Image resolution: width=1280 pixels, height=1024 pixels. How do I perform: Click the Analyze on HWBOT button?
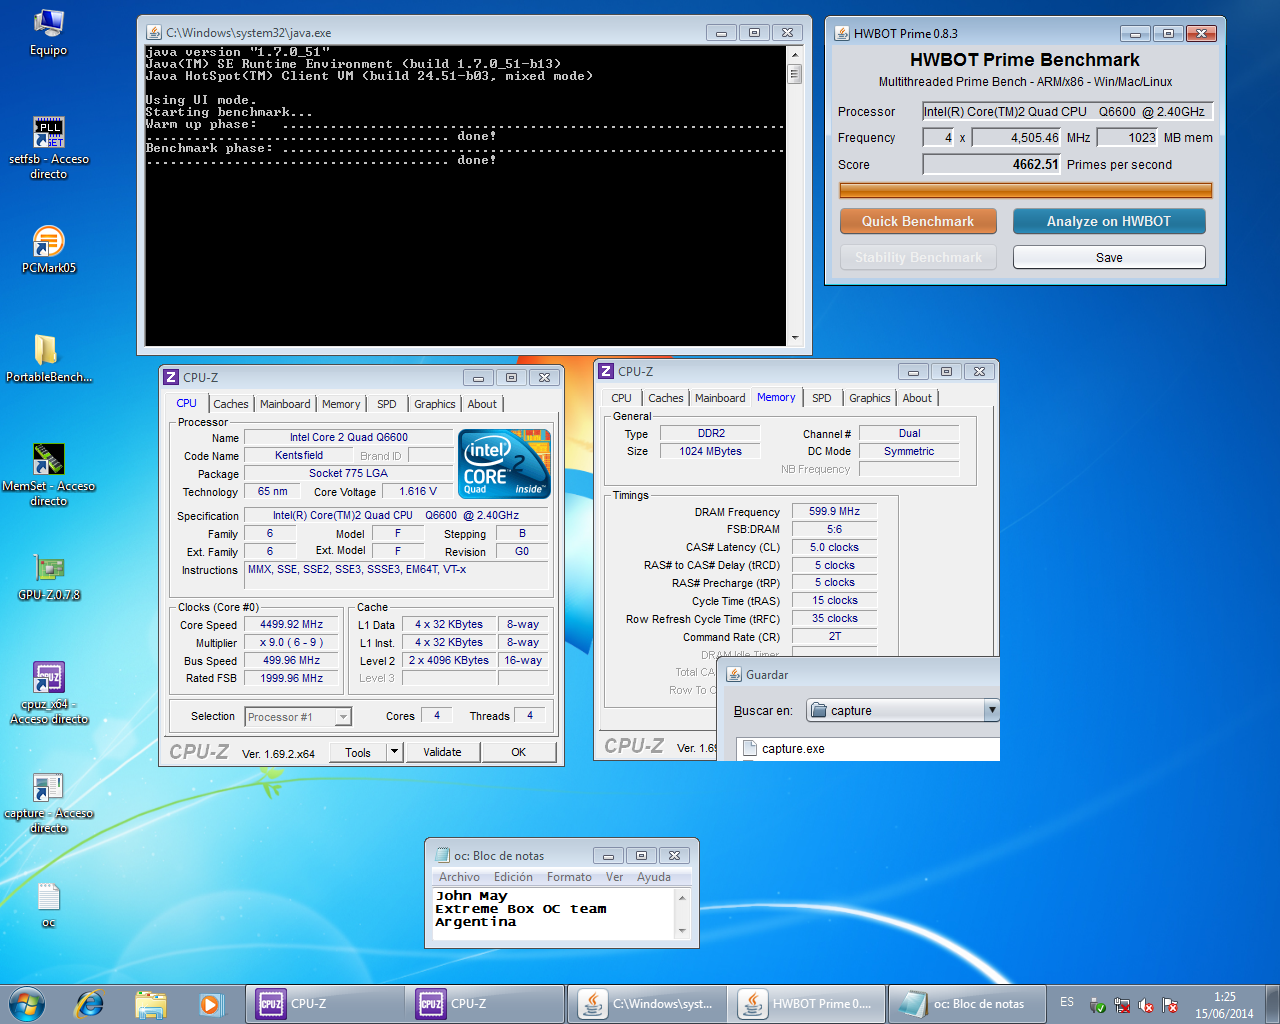[1109, 221]
